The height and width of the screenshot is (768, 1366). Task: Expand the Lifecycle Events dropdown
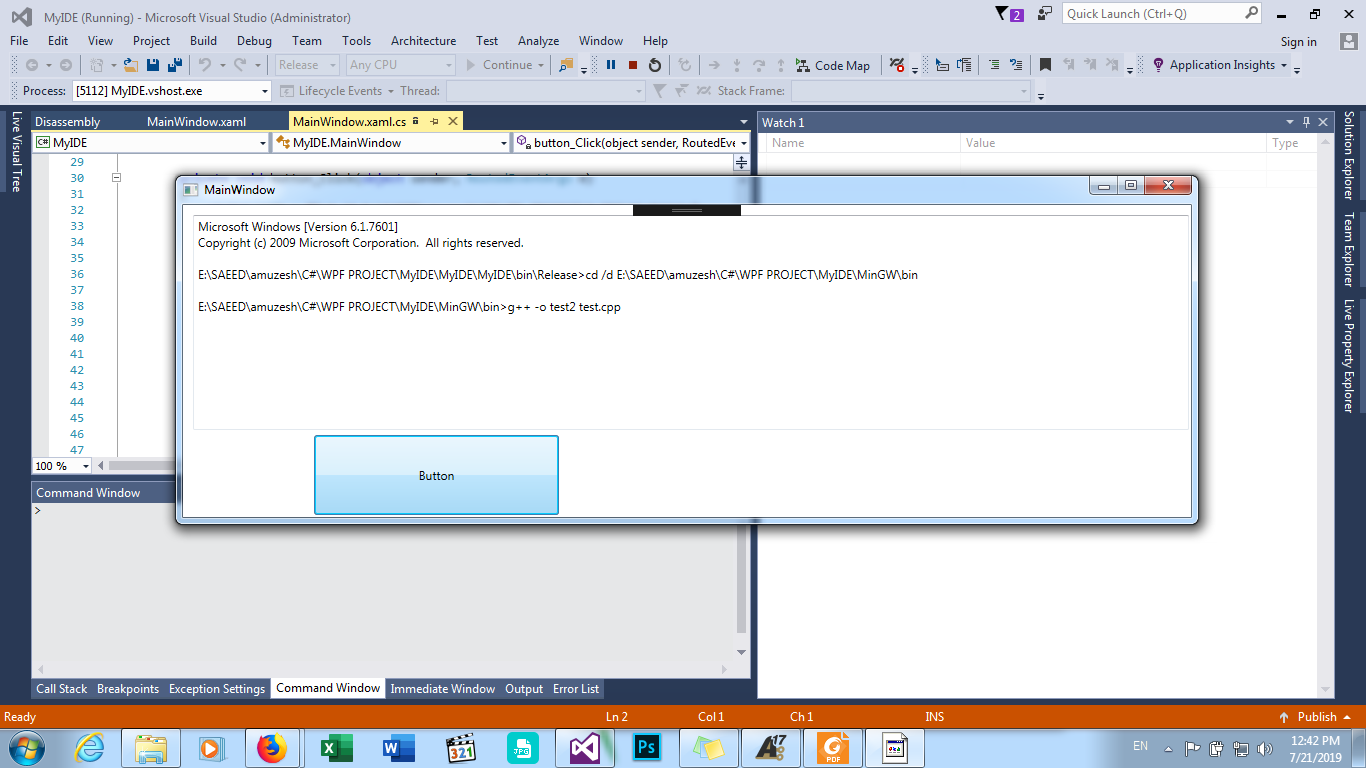point(391,91)
